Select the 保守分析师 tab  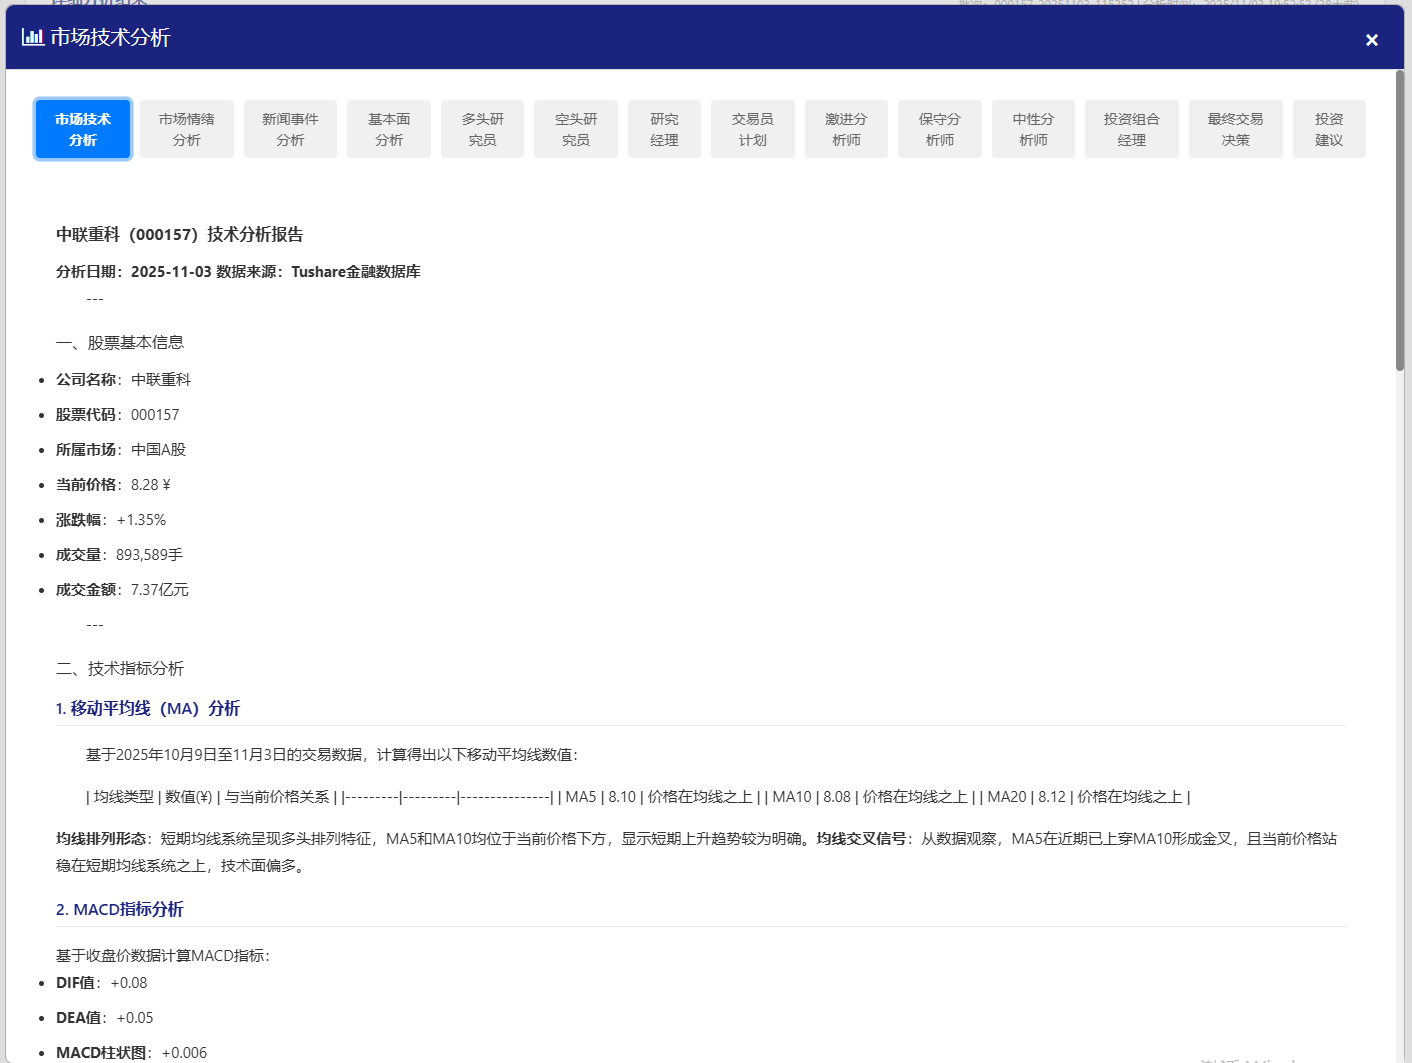point(939,128)
